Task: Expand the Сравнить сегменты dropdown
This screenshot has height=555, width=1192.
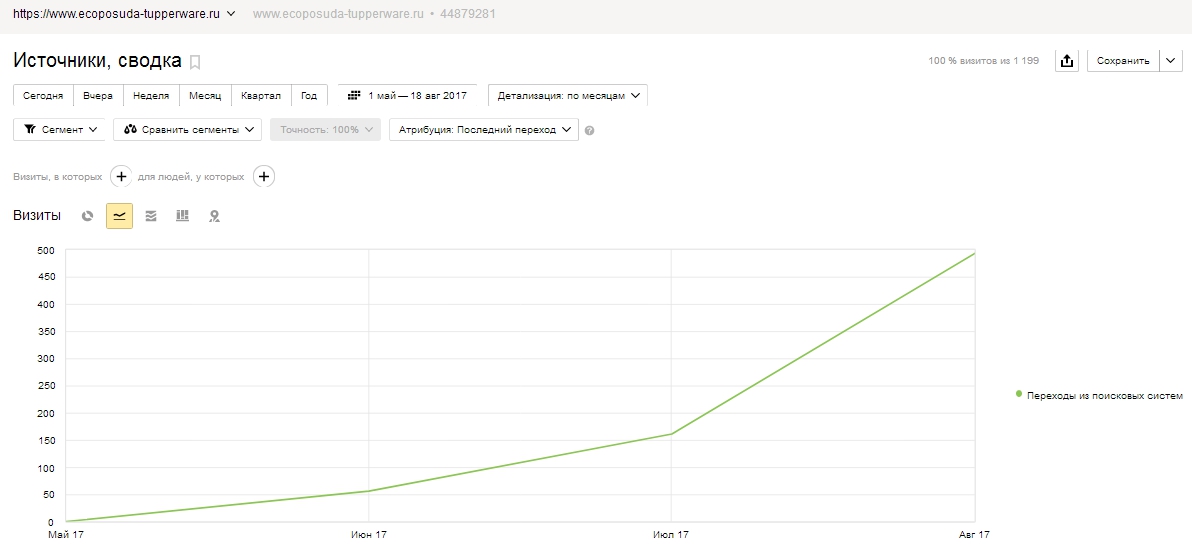Action: point(187,130)
